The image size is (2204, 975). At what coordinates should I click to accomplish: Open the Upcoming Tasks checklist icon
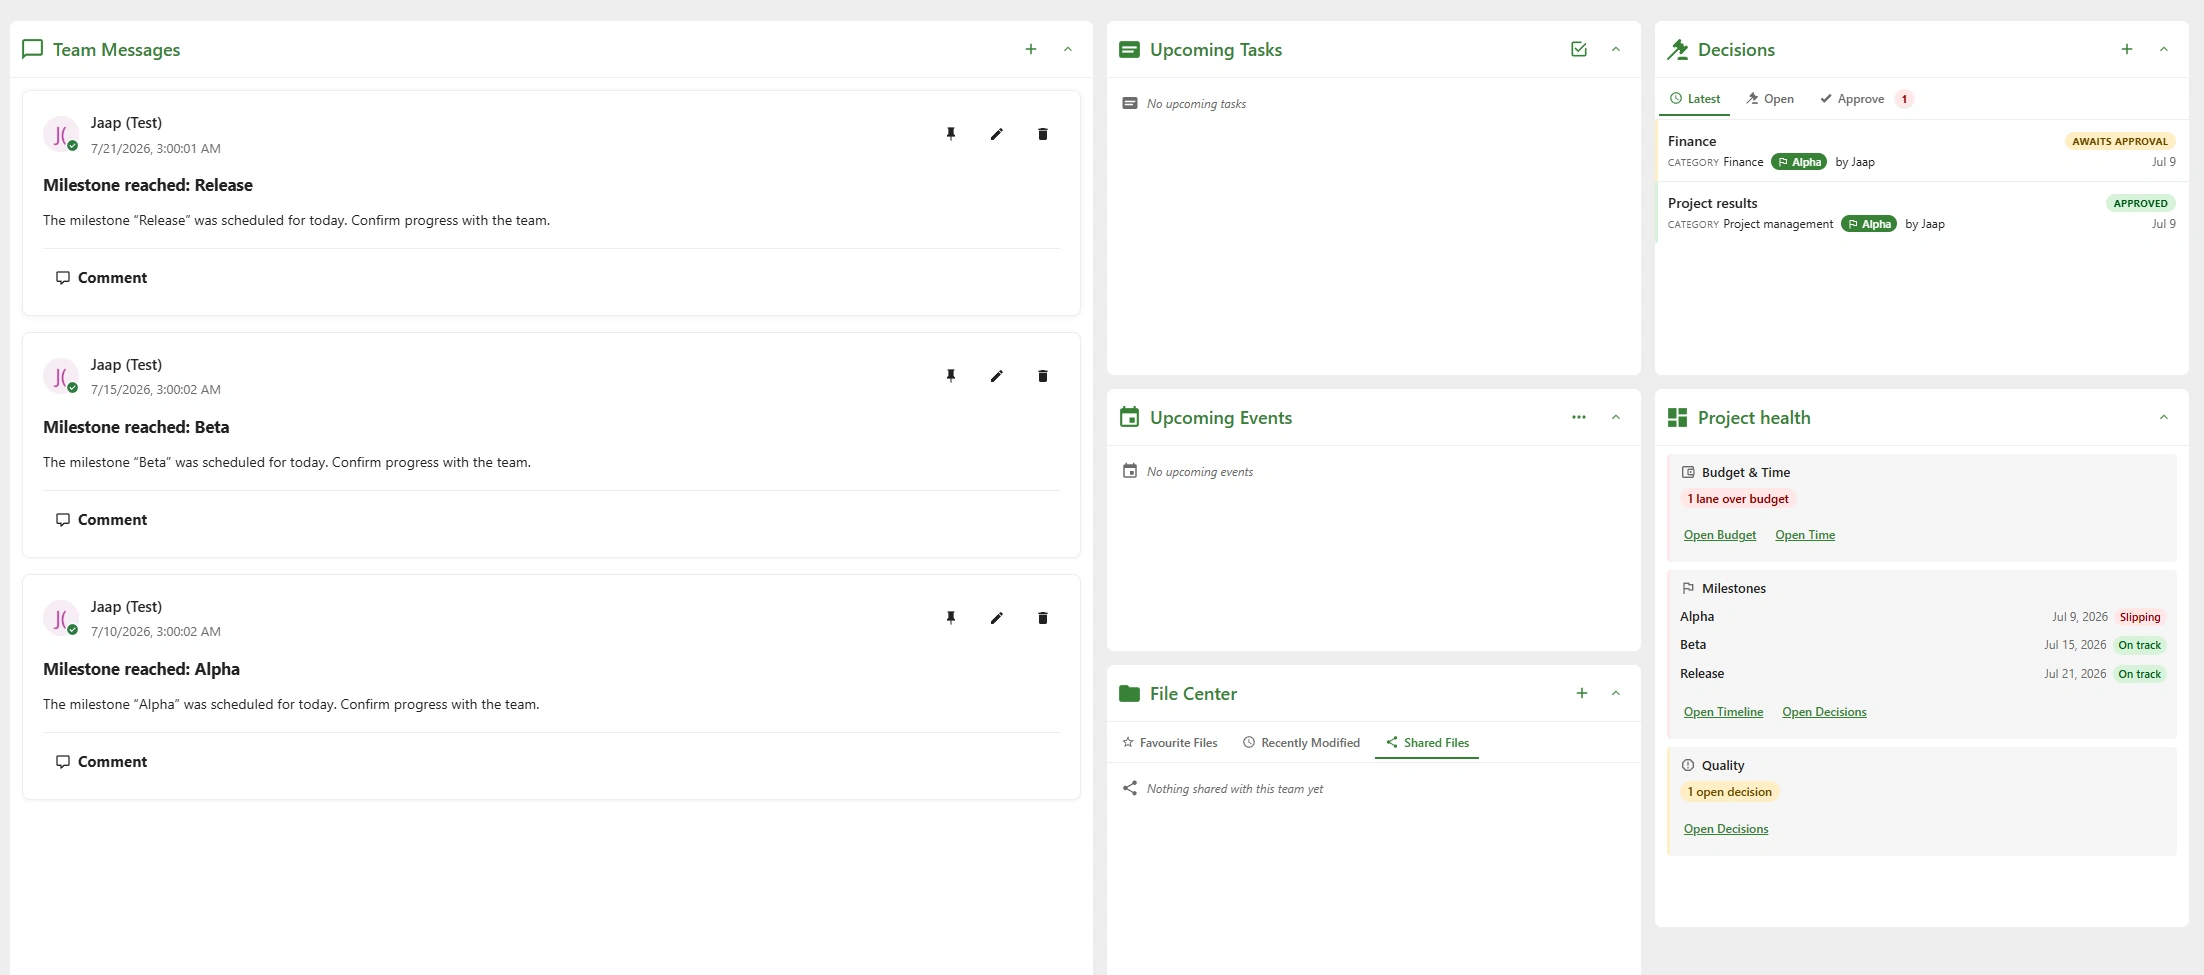pos(1579,49)
